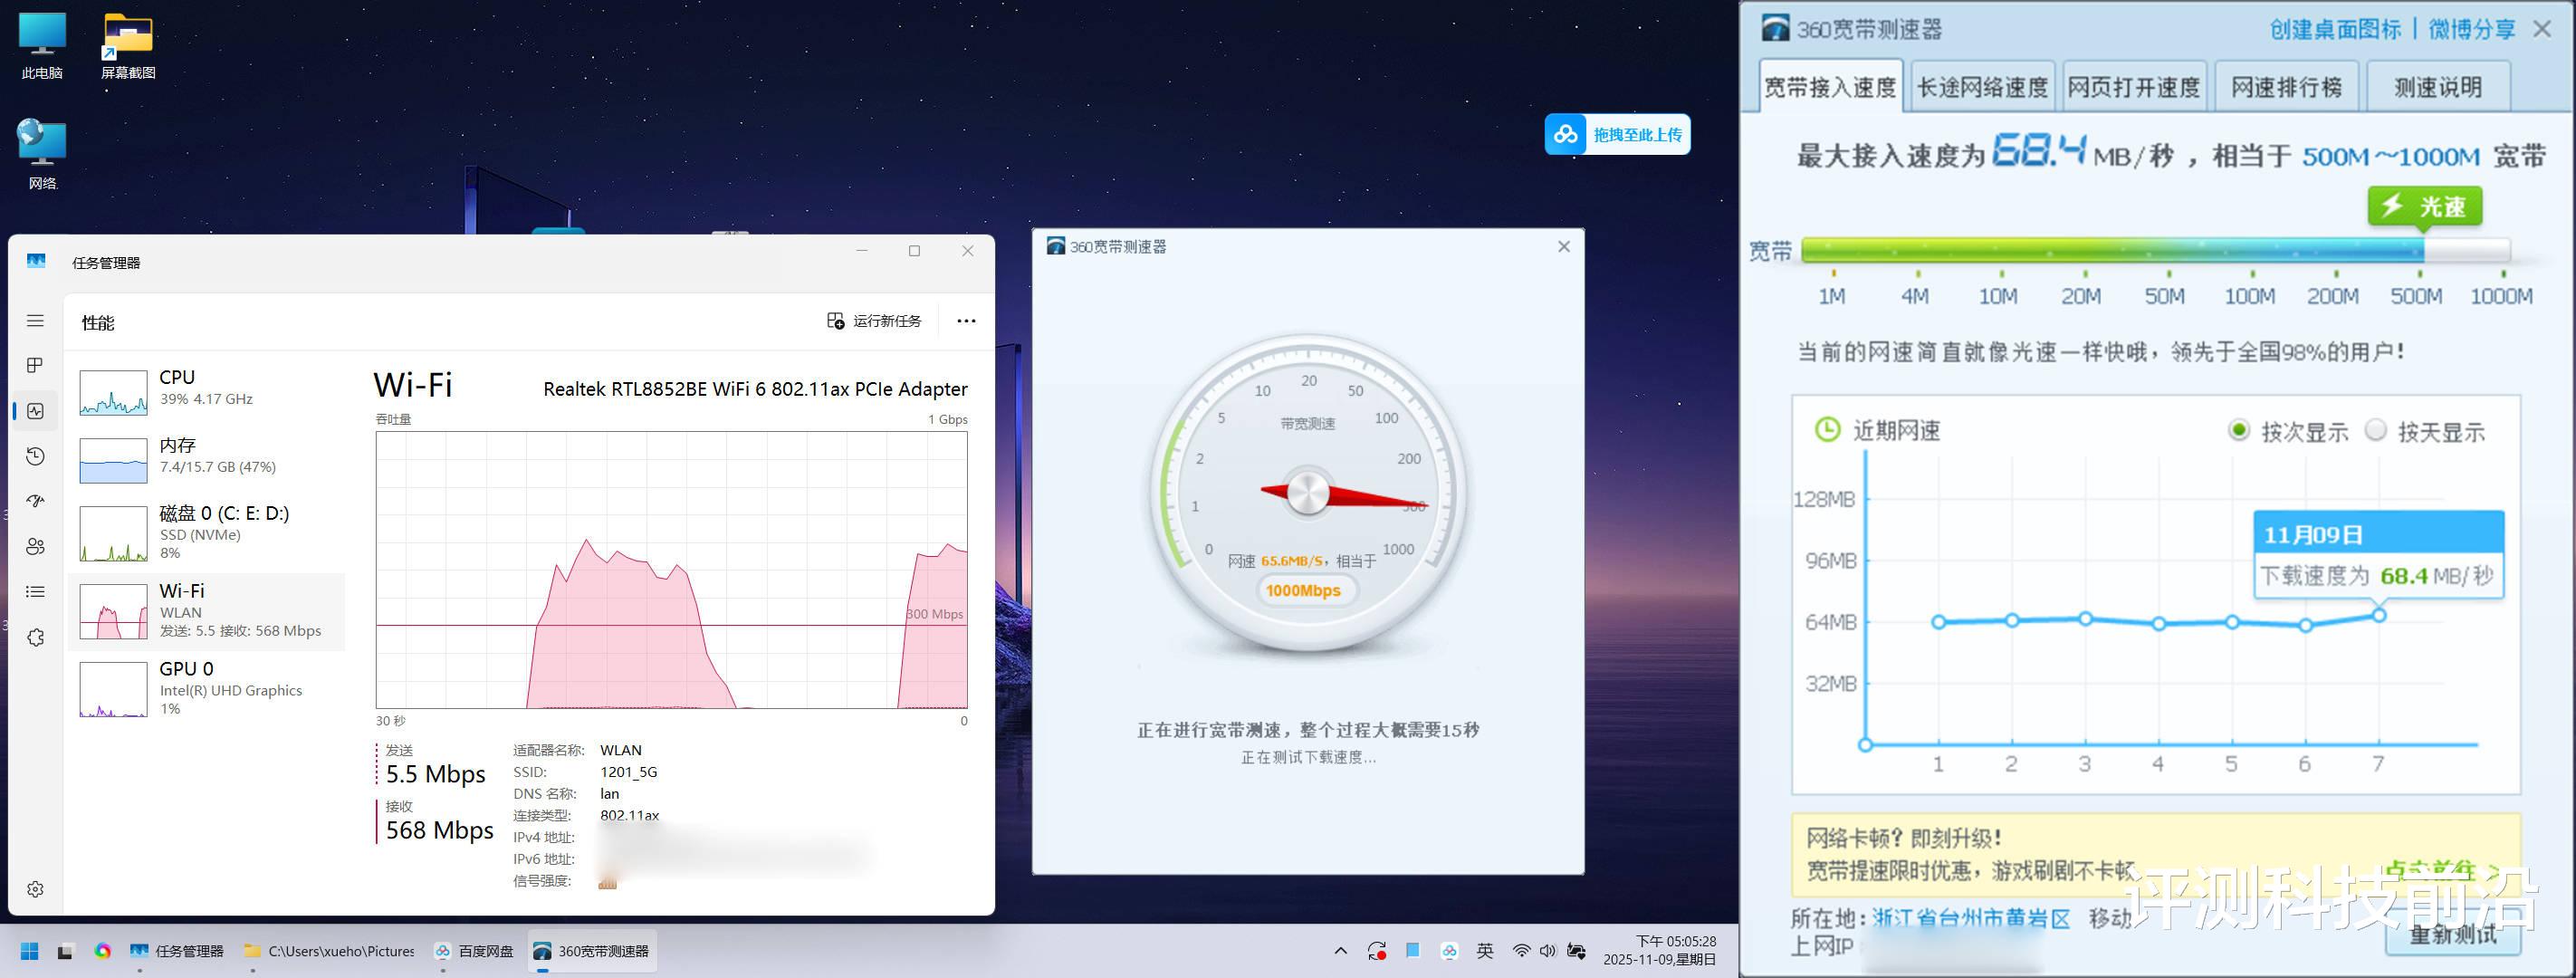The width and height of the screenshot is (2576, 978).
Task: Open the three-dot more options menu
Action: pos(966,321)
